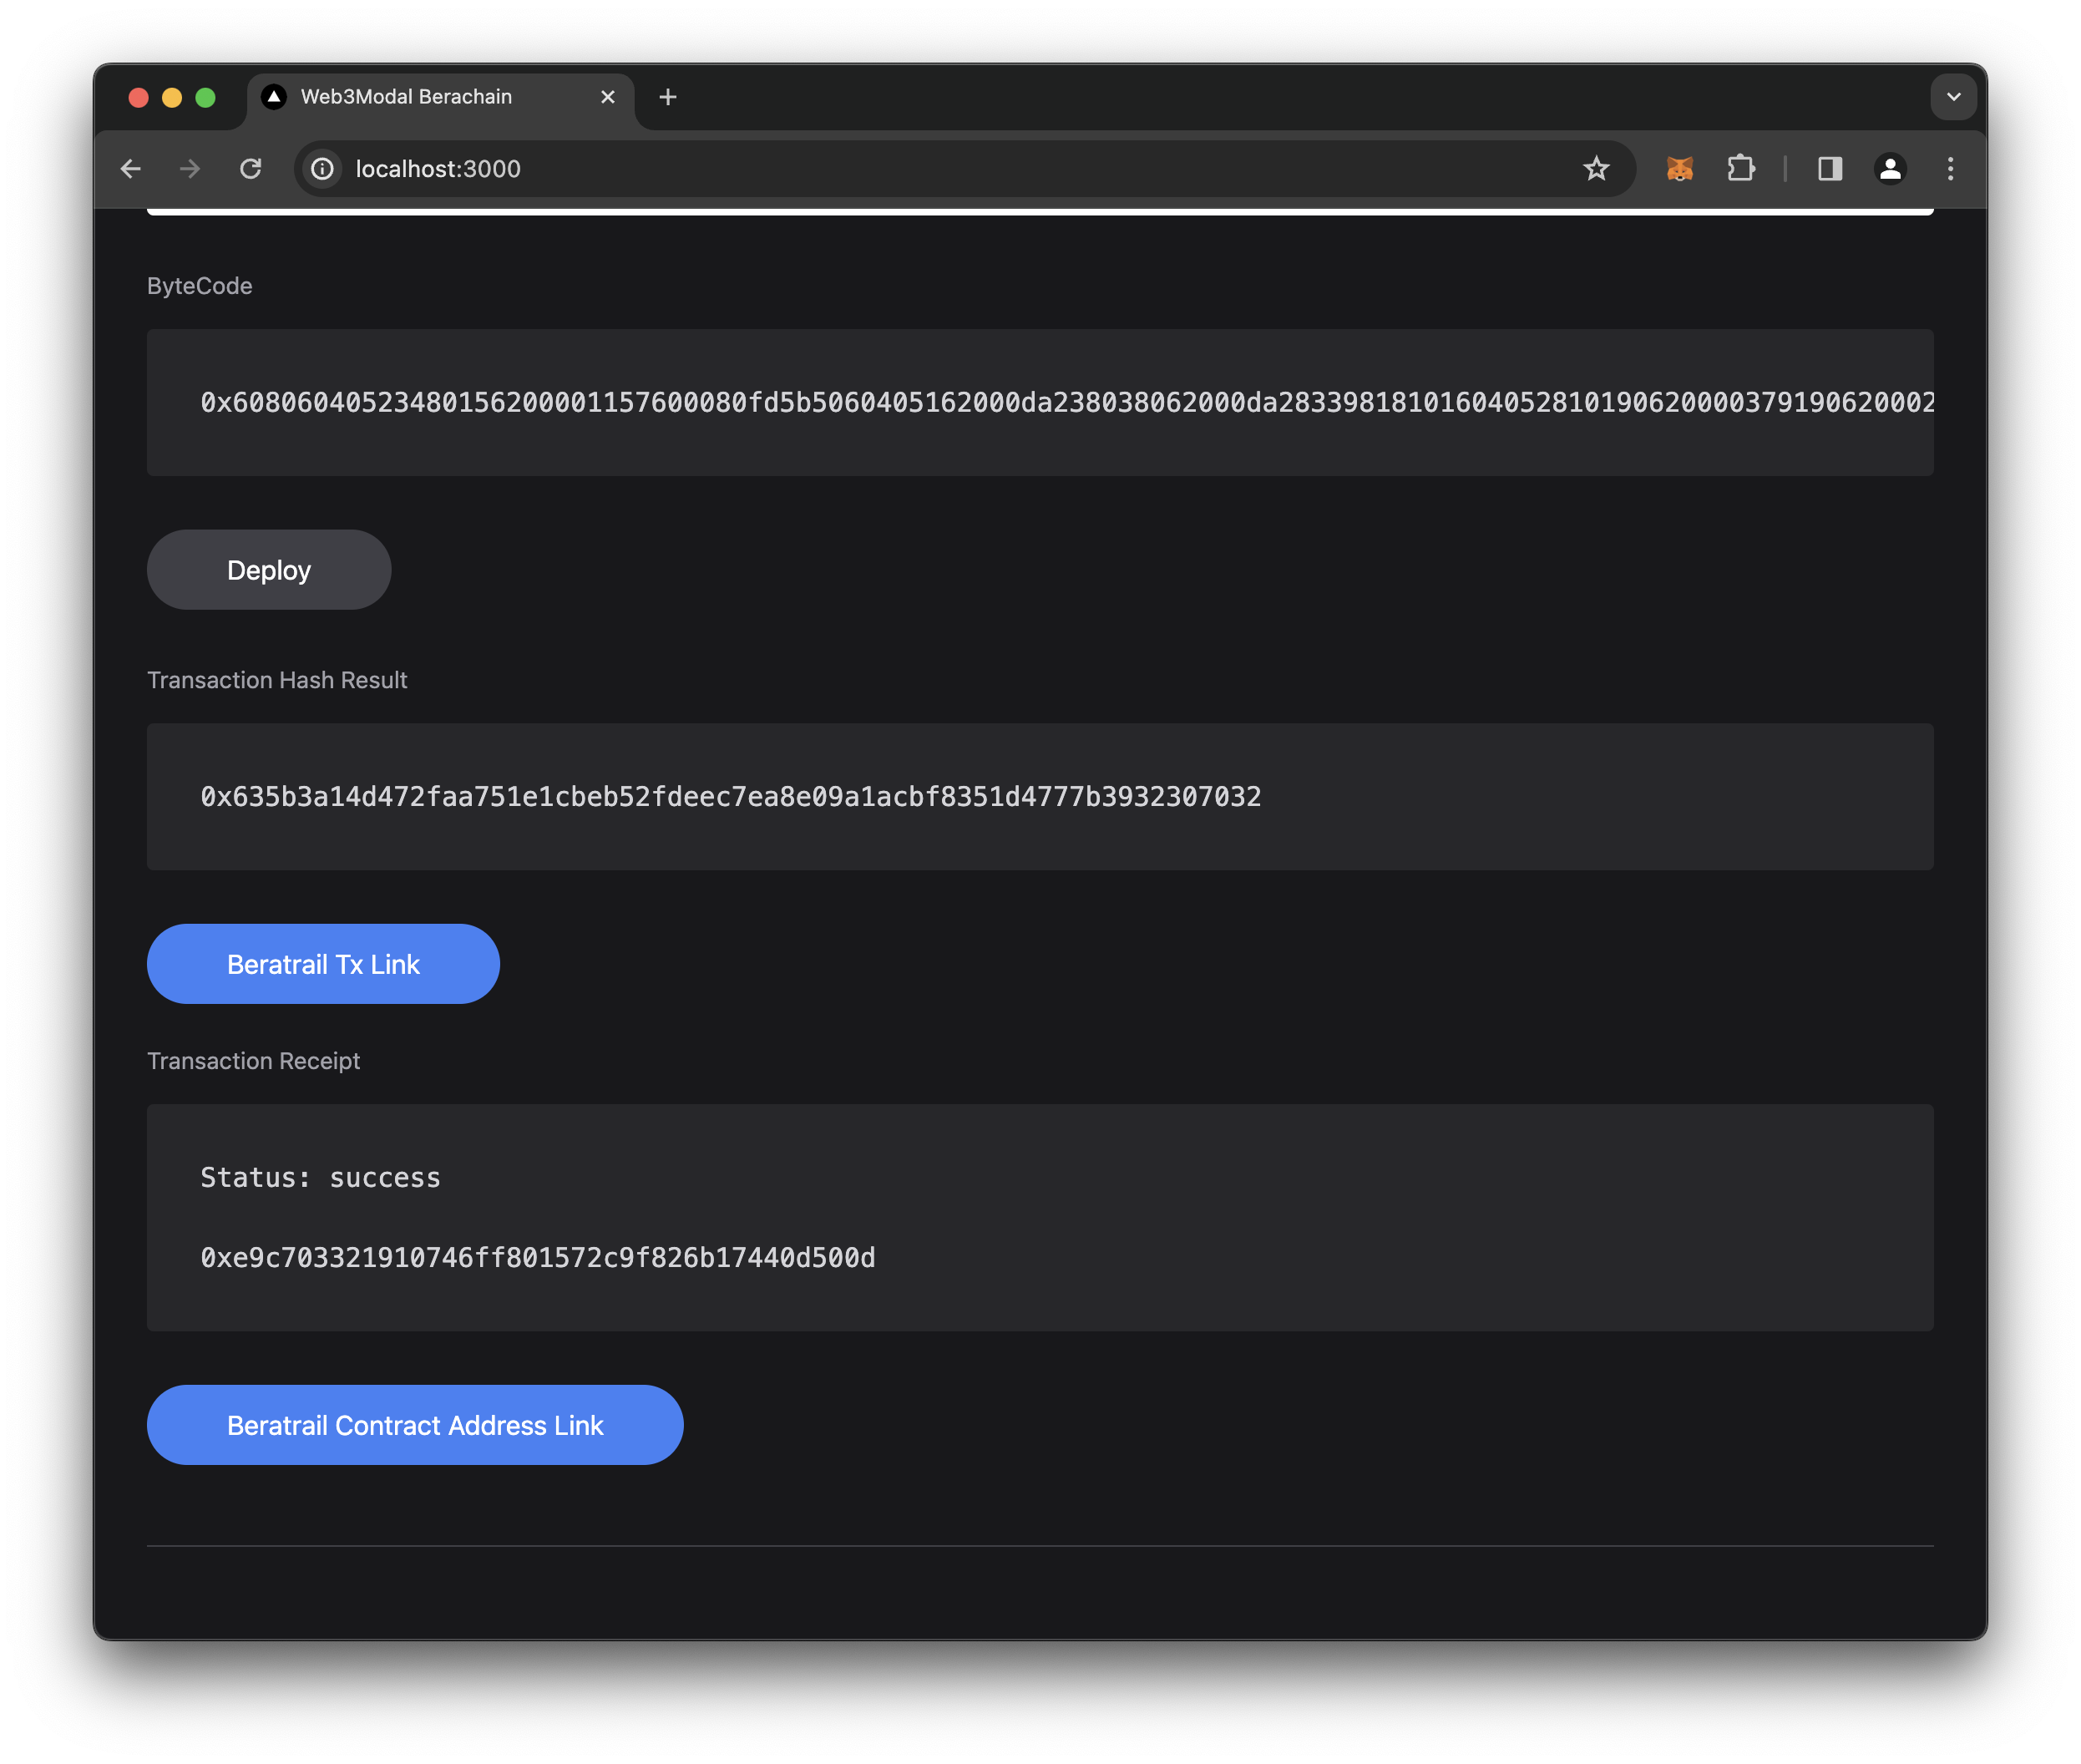The image size is (2081, 1764).
Task: Bookmark this page with the star icon
Action: [1596, 169]
